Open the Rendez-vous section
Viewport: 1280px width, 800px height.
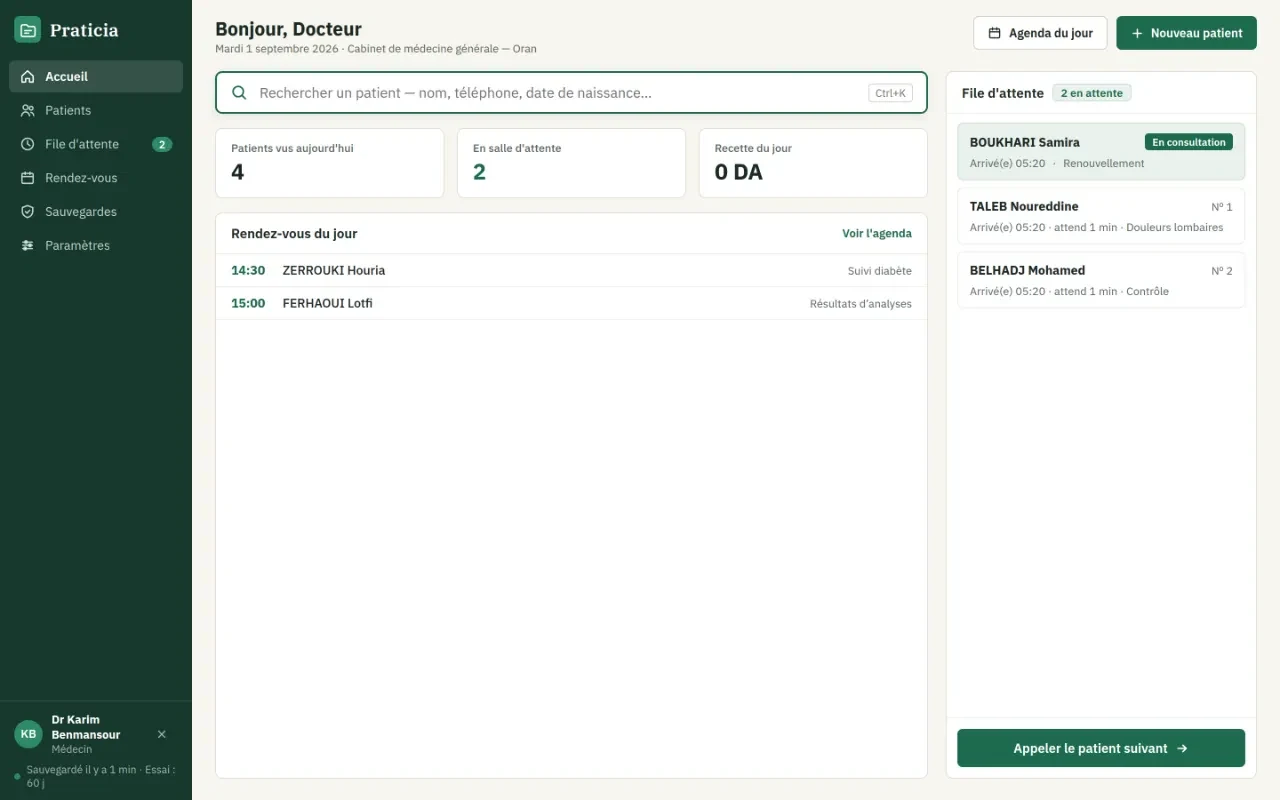pos(96,178)
